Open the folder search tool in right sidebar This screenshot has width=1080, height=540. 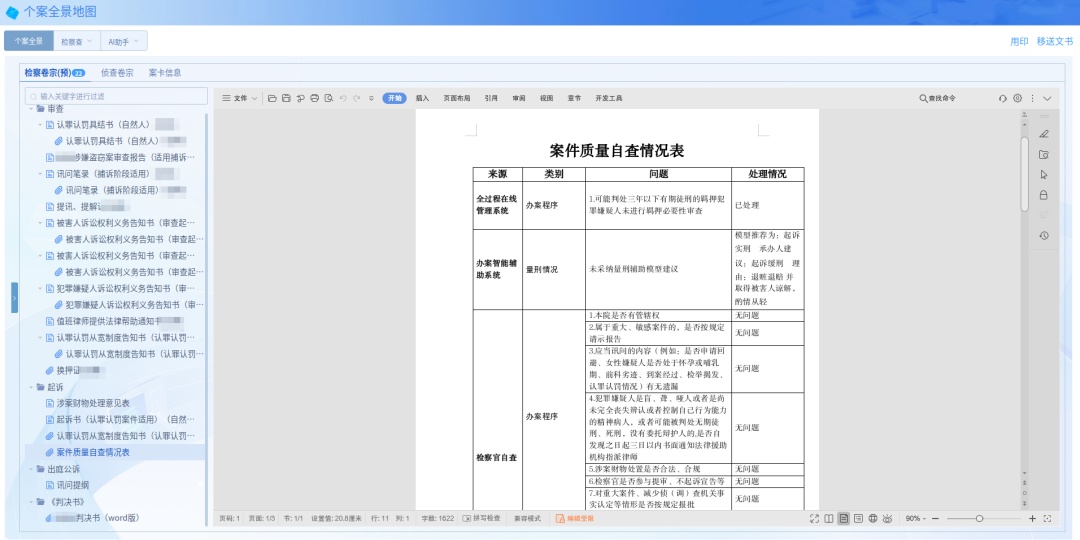tap(1043, 154)
